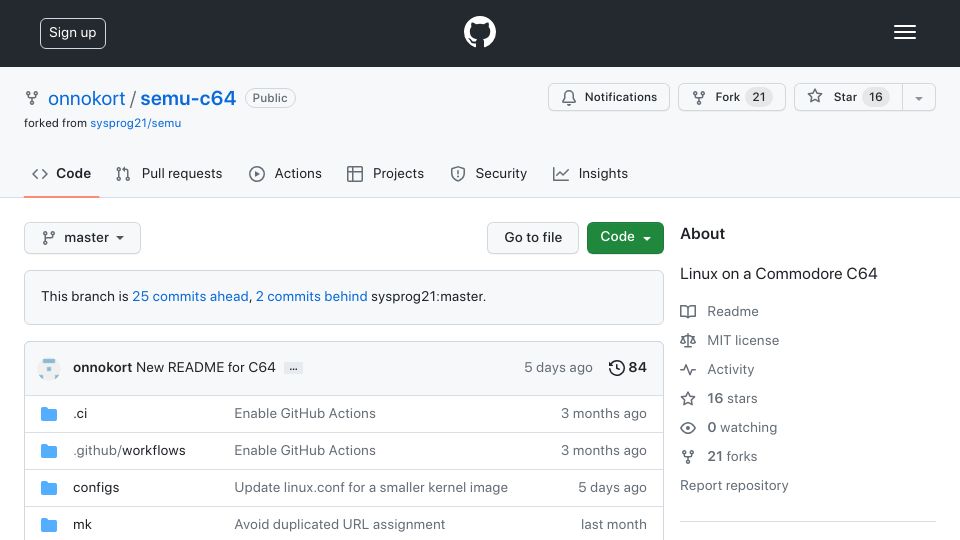Screen dimensions: 960x540
Task: Go to the sysprog21/semu parent repository
Action: pyautogui.click(x=135, y=123)
